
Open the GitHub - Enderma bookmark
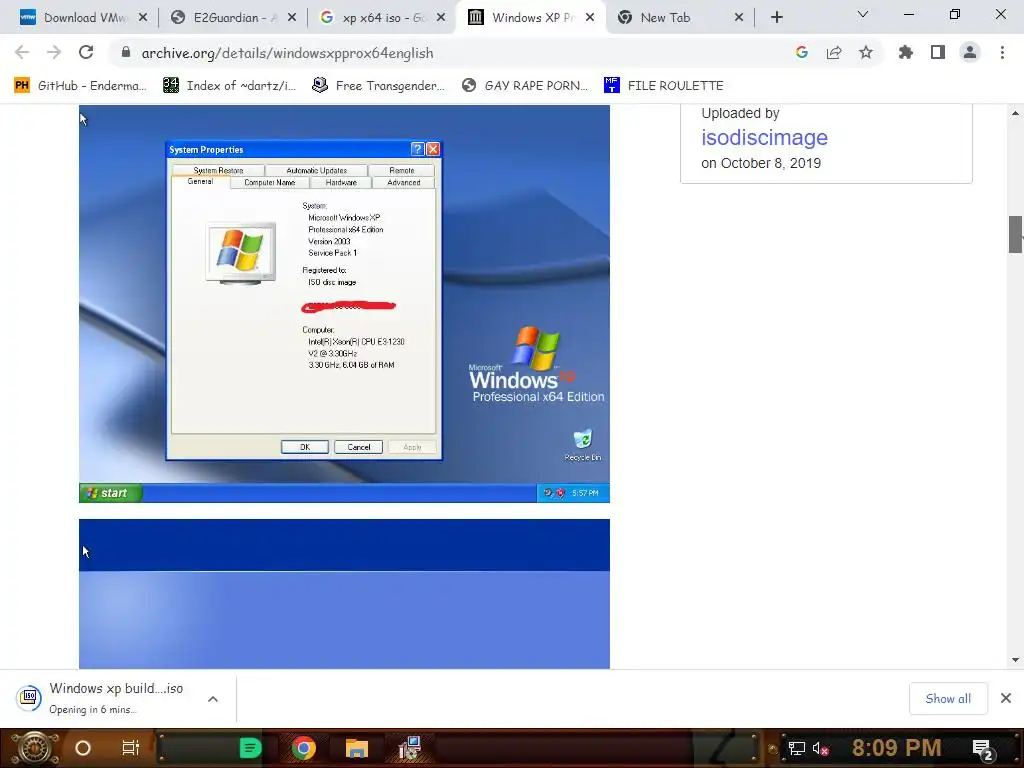click(80, 86)
